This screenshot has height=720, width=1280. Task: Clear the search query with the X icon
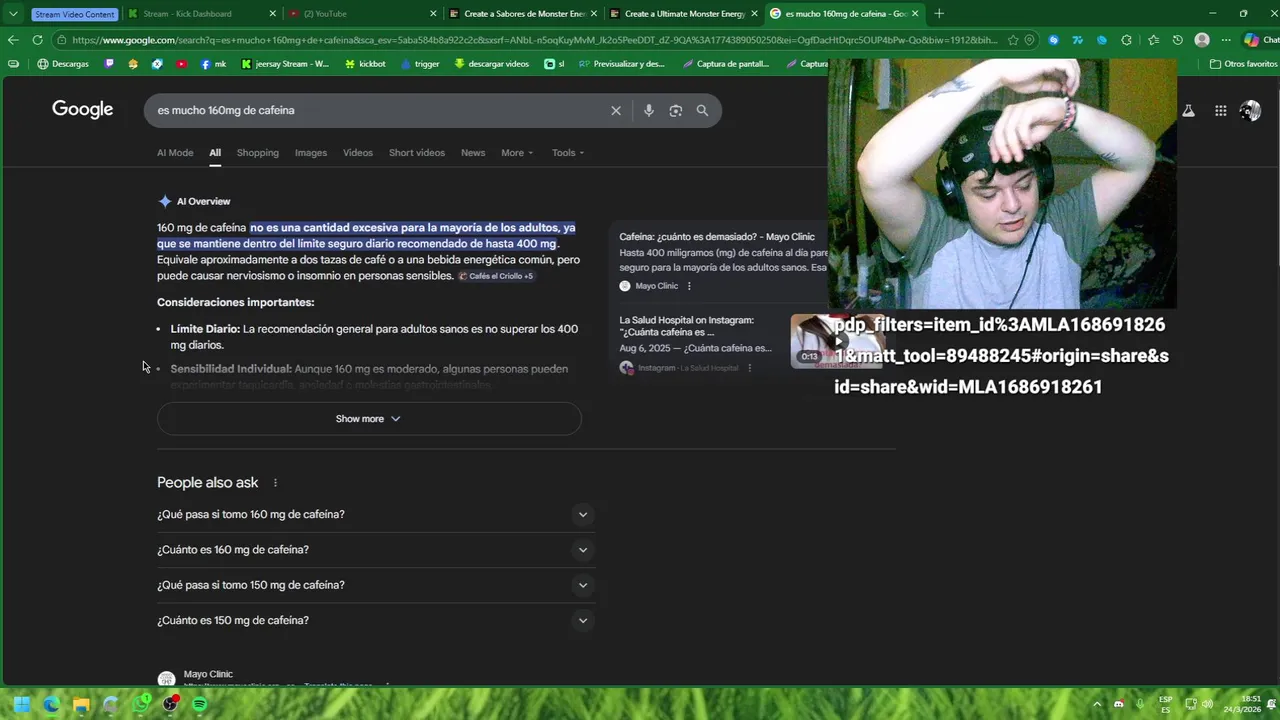pos(616,111)
